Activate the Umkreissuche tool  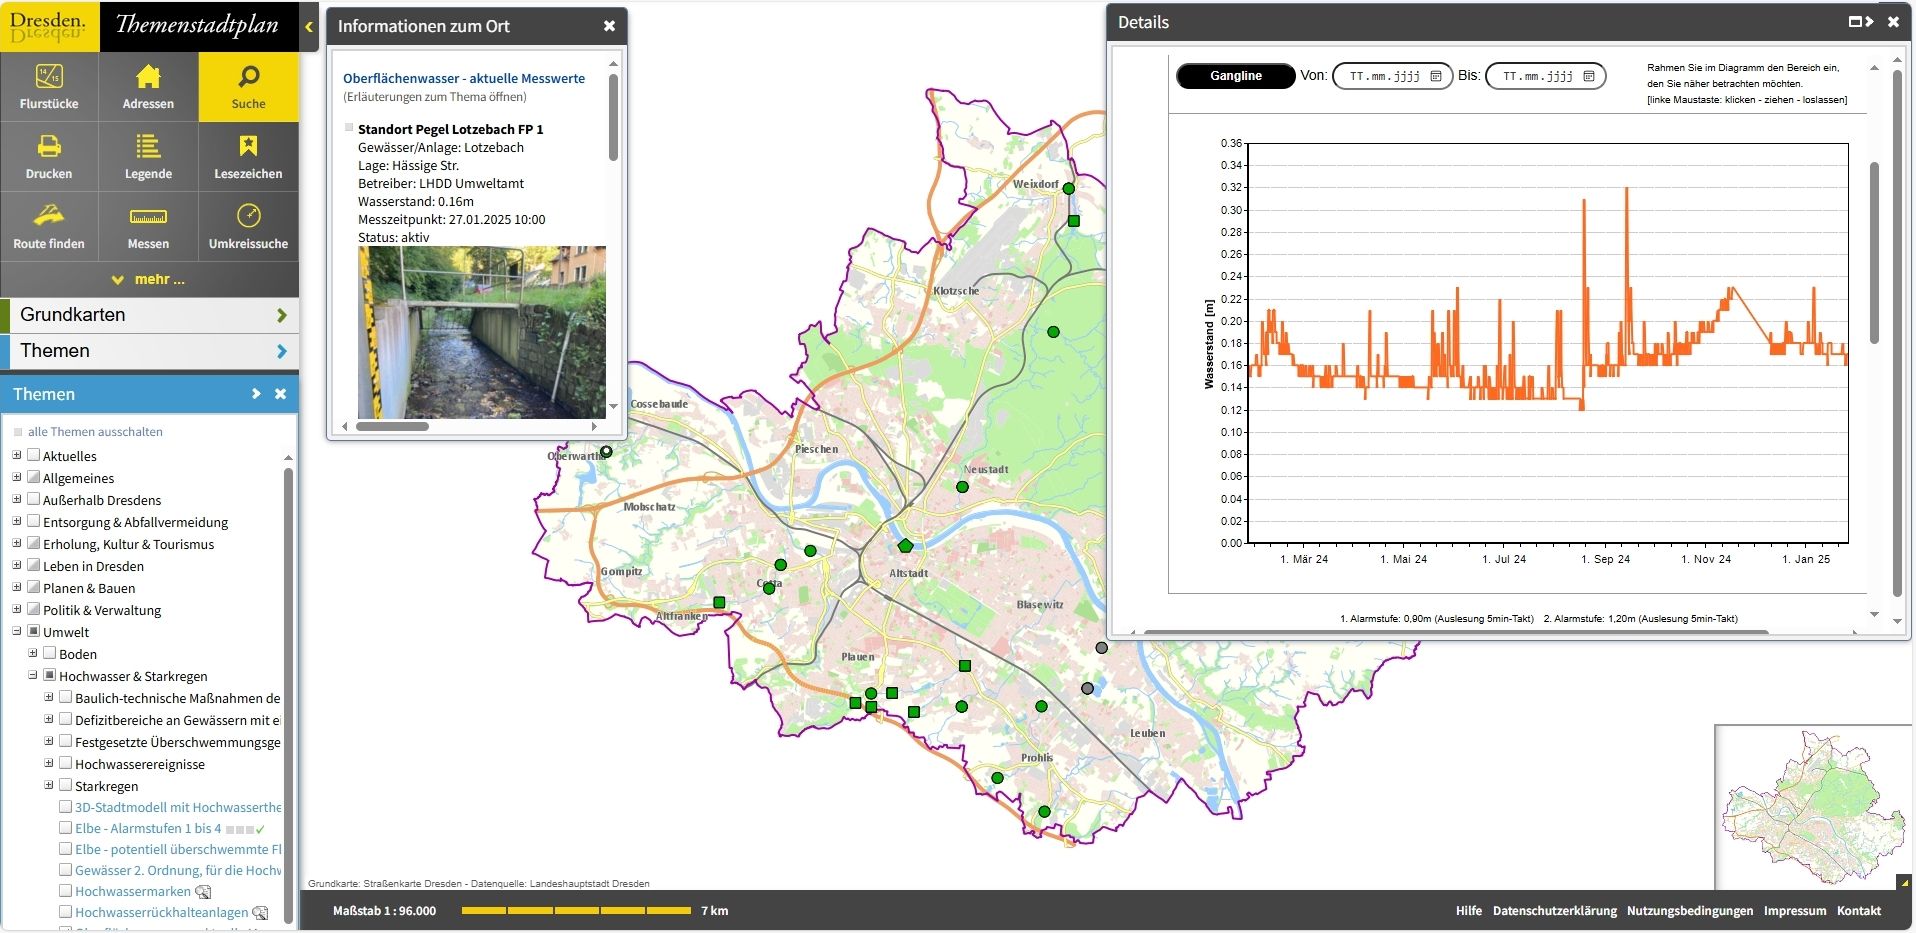pyautogui.click(x=248, y=226)
